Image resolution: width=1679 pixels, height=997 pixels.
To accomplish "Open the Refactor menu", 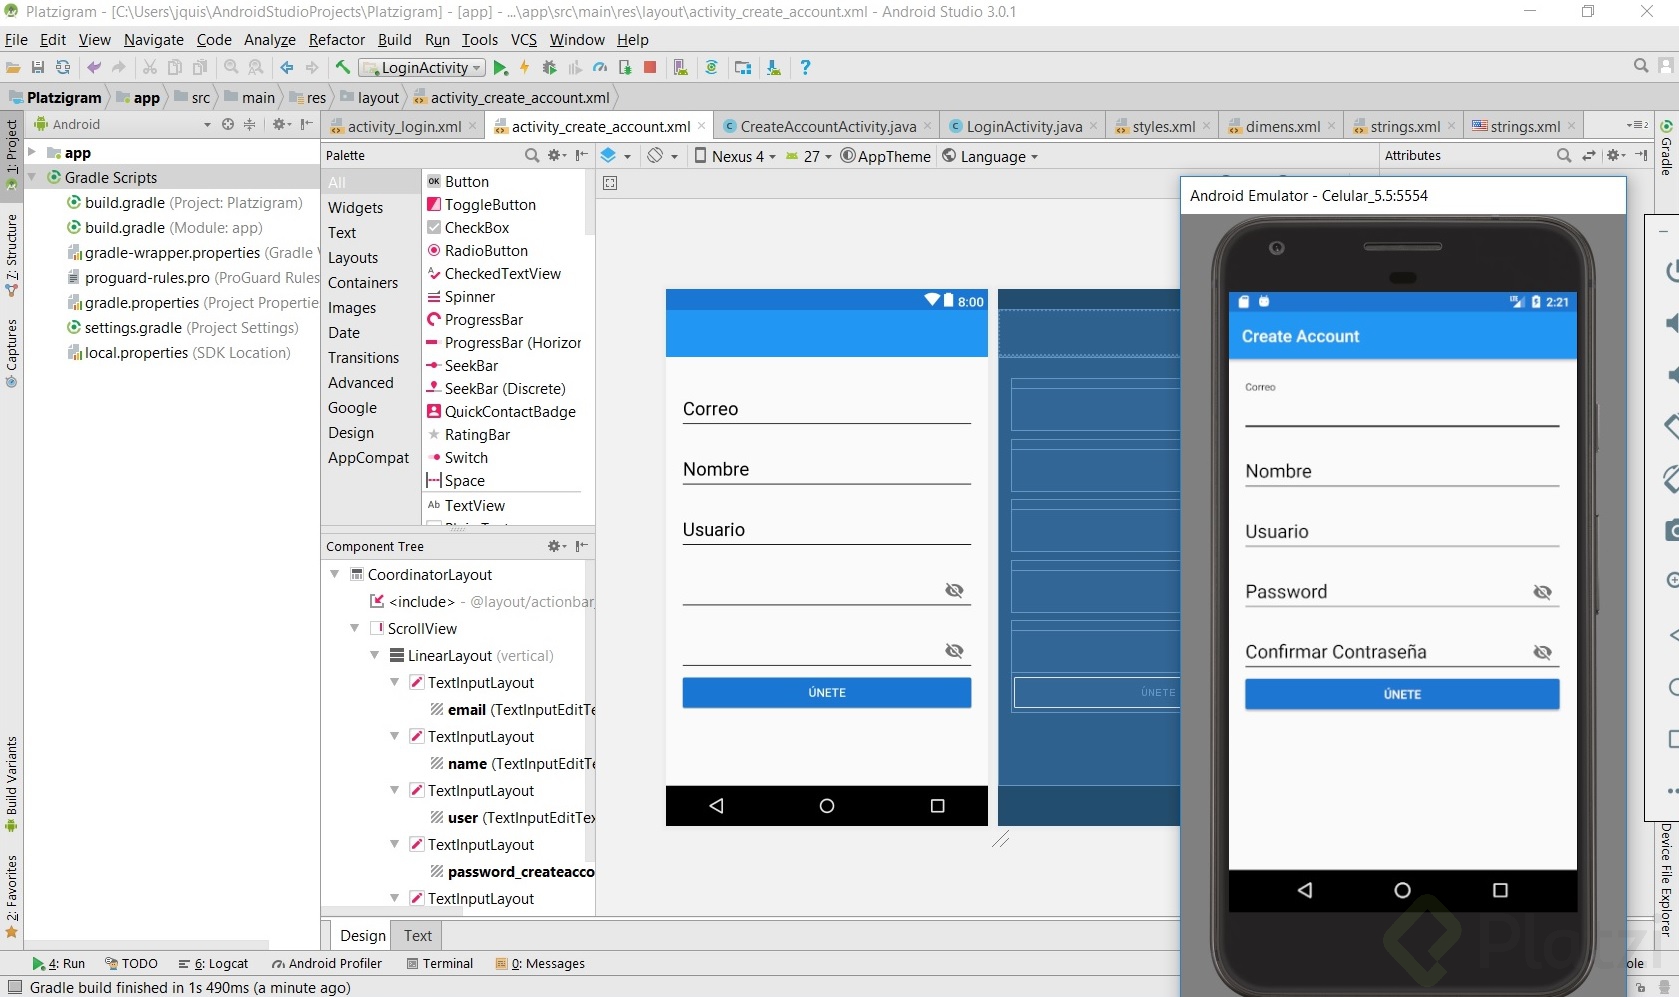I will pos(336,40).
